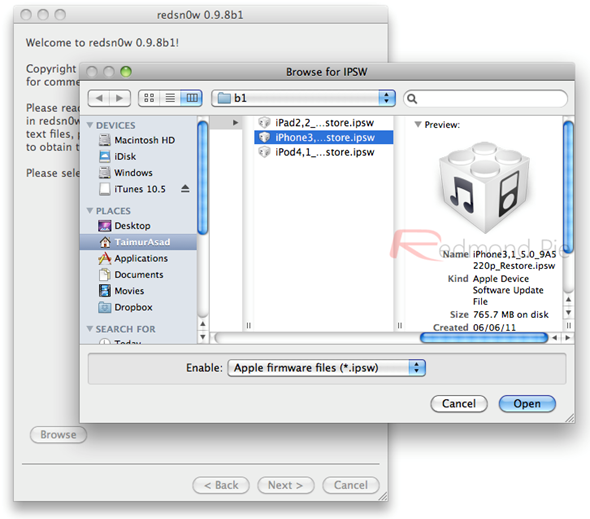Select iDisk in the sidebar
This screenshot has width=590, height=519.
point(138,157)
